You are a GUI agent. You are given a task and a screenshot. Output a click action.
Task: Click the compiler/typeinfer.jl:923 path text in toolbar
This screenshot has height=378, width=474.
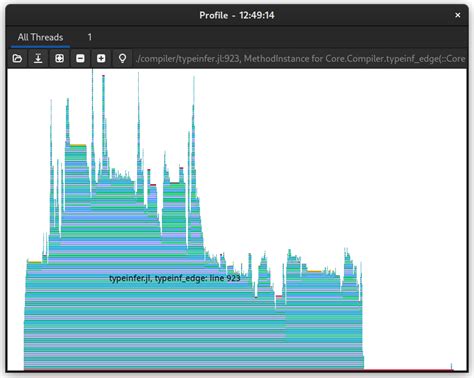click(x=300, y=59)
